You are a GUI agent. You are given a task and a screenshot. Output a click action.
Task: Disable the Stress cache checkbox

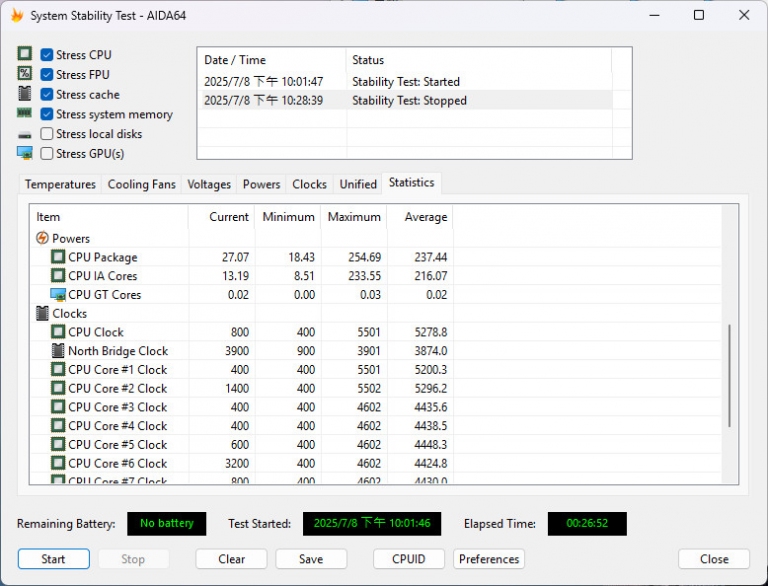(x=47, y=94)
